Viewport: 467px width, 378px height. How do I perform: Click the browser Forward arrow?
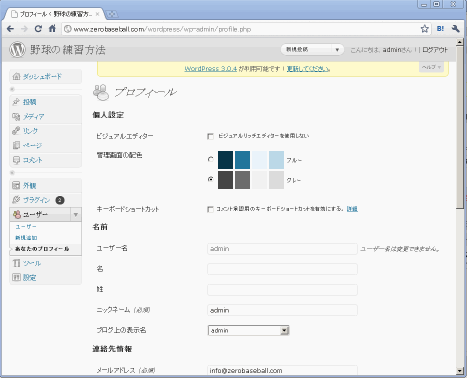[24, 29]
